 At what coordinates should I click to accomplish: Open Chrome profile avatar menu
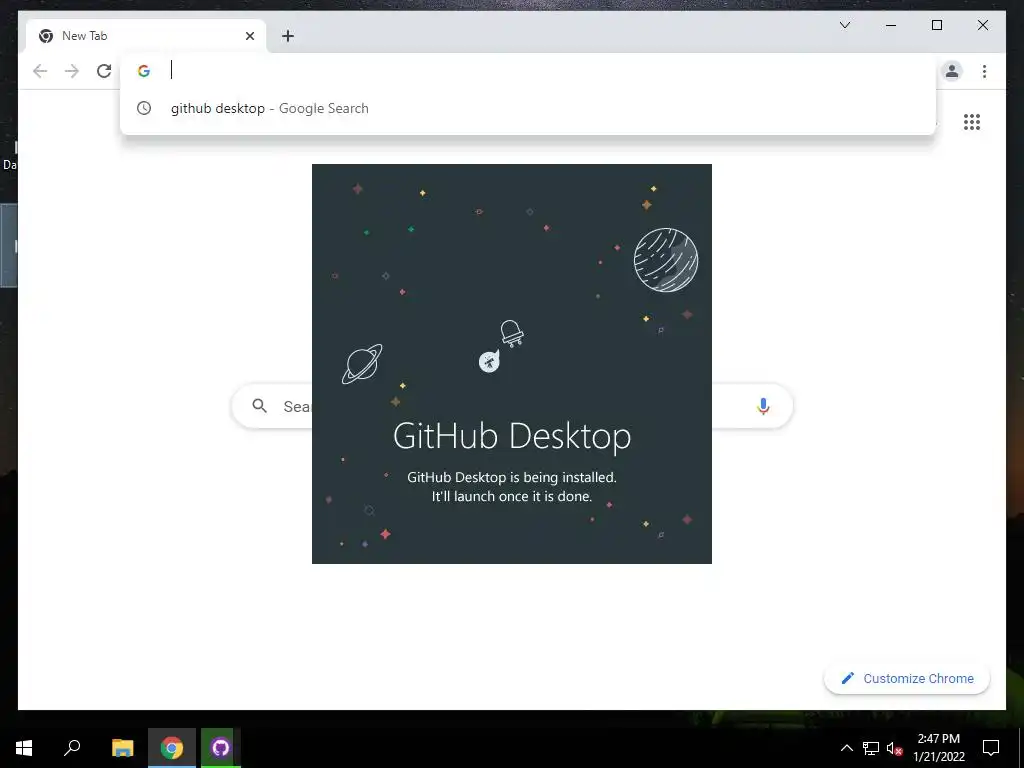[952, 71]
